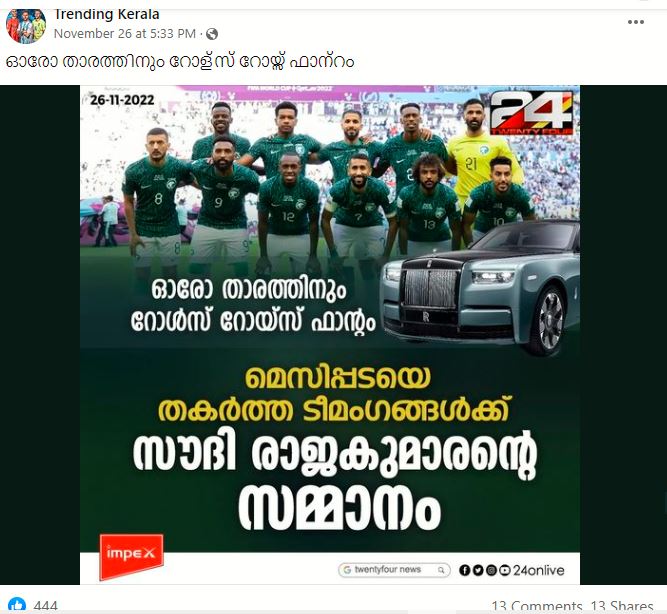Viewport: 667px width, 614px height.
Task: Open the Trending Kerala page name
Action: 107,14
